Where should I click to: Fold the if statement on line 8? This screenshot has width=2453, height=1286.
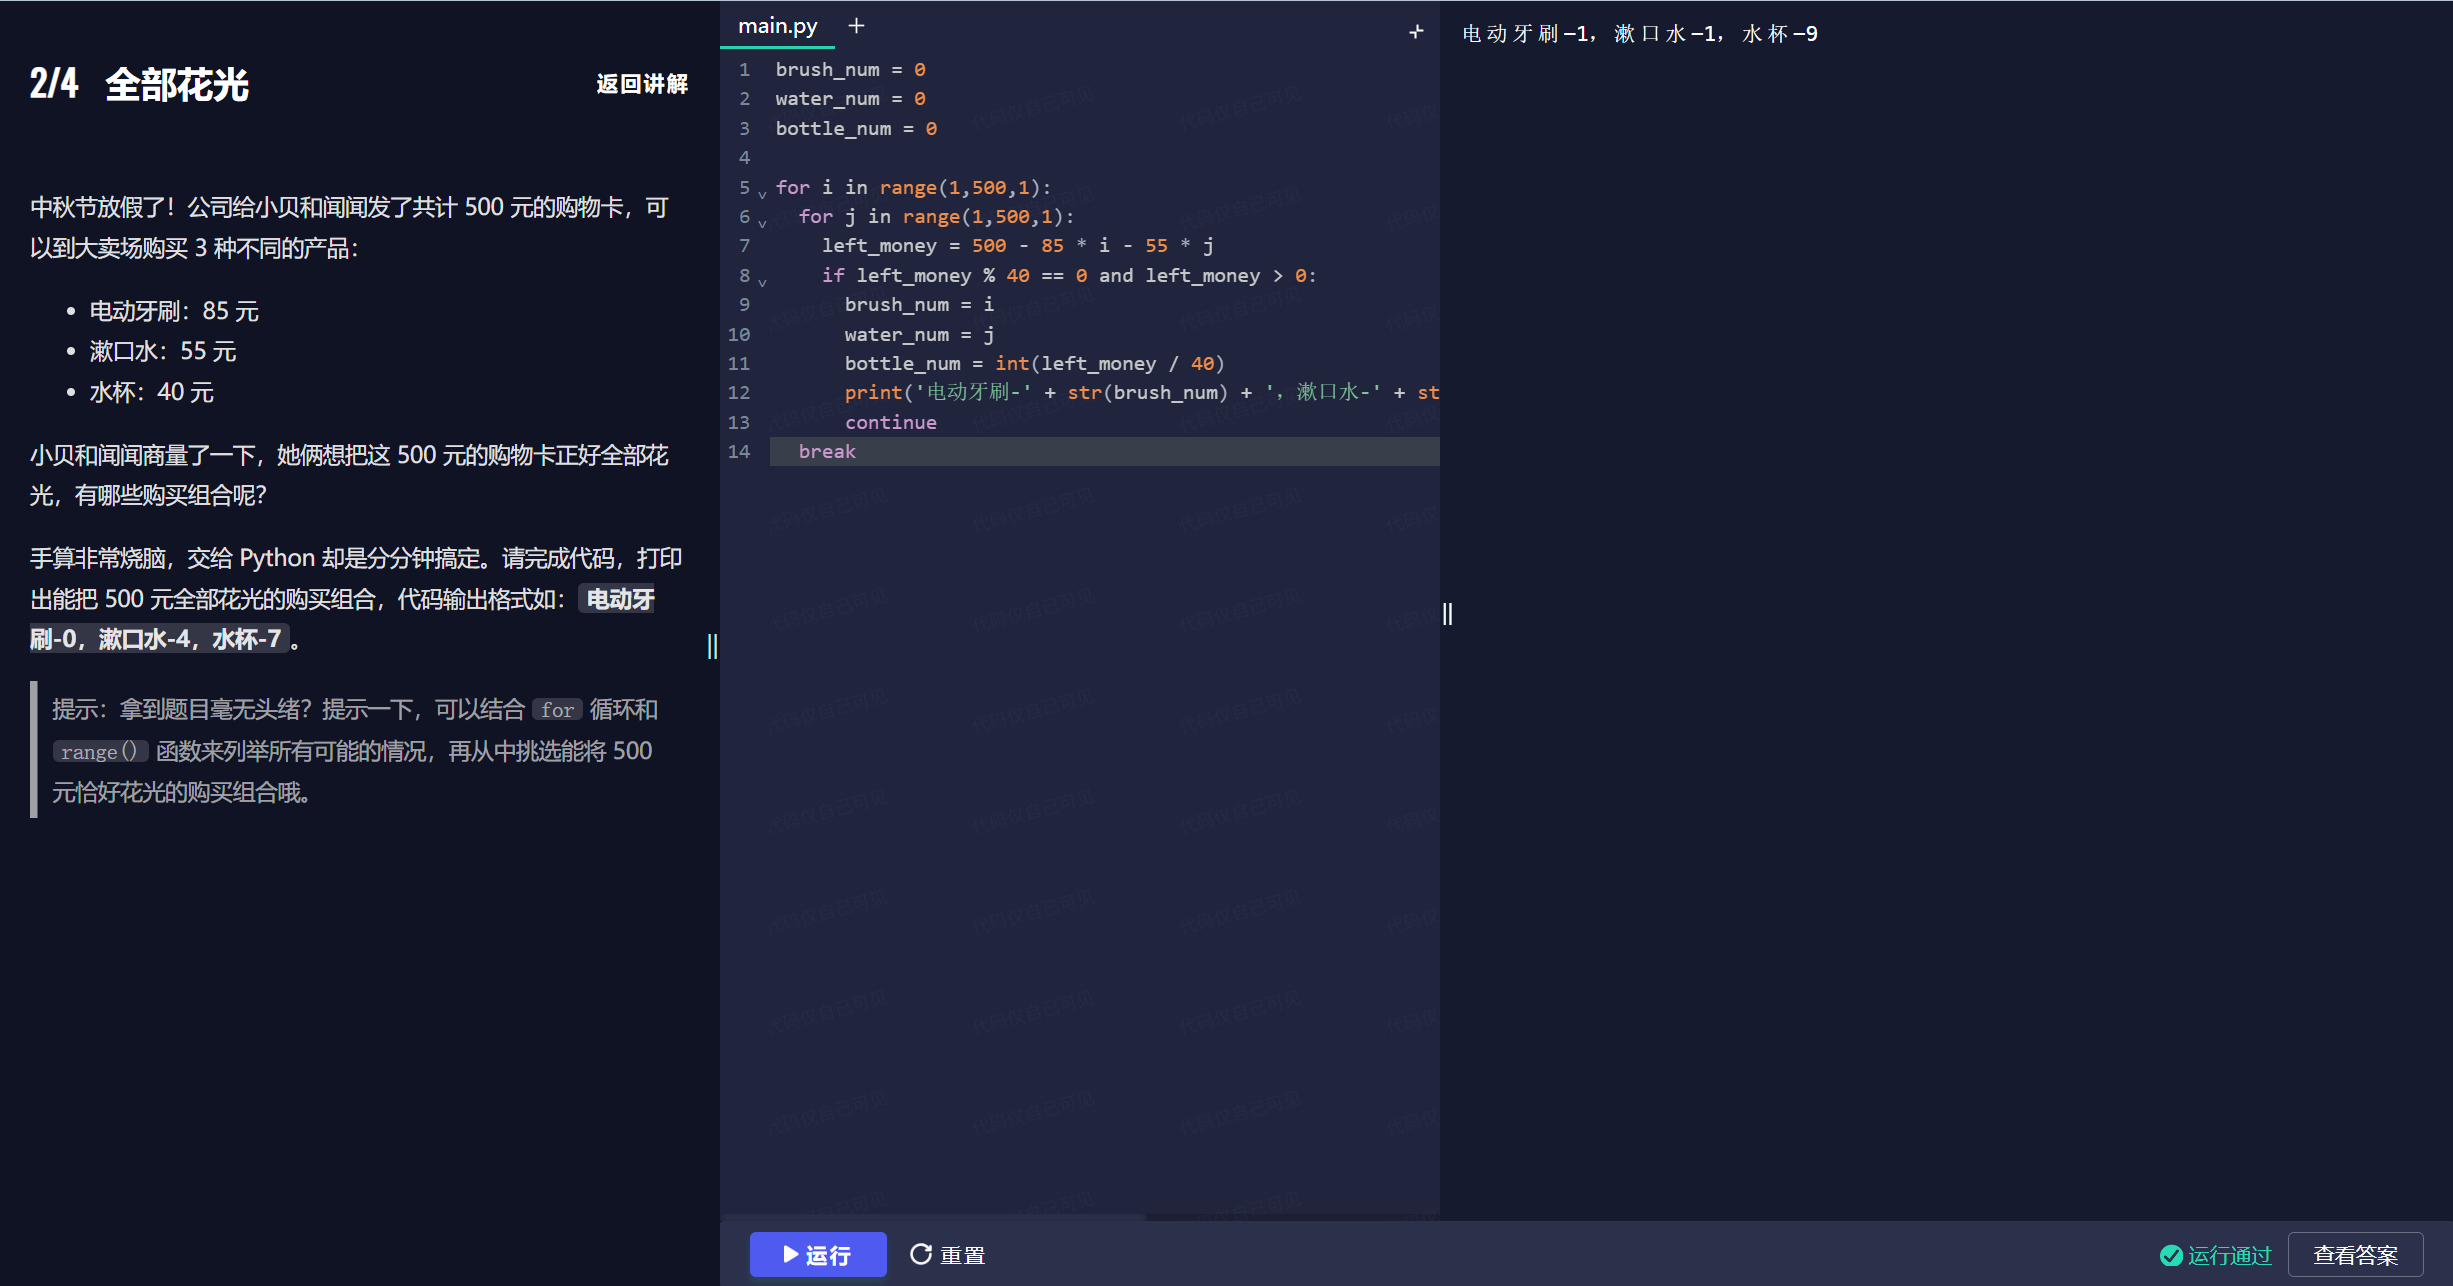762,282
